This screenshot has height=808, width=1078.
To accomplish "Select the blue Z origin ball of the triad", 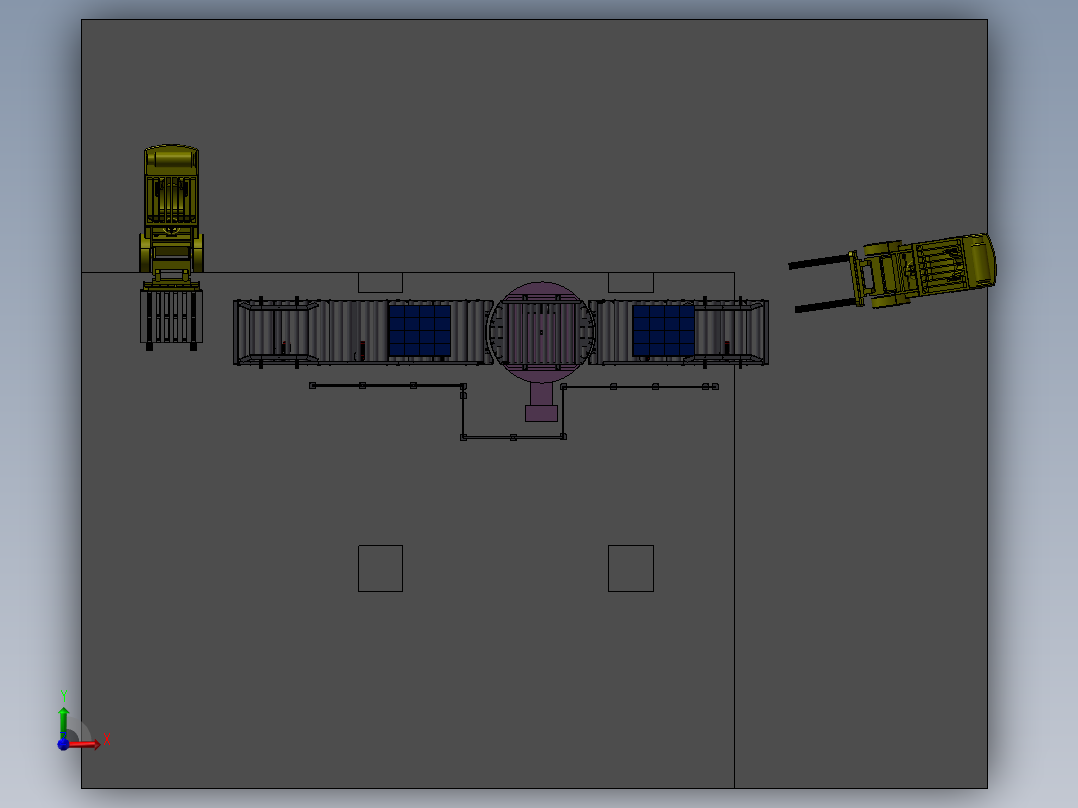I will click(63, 744).
